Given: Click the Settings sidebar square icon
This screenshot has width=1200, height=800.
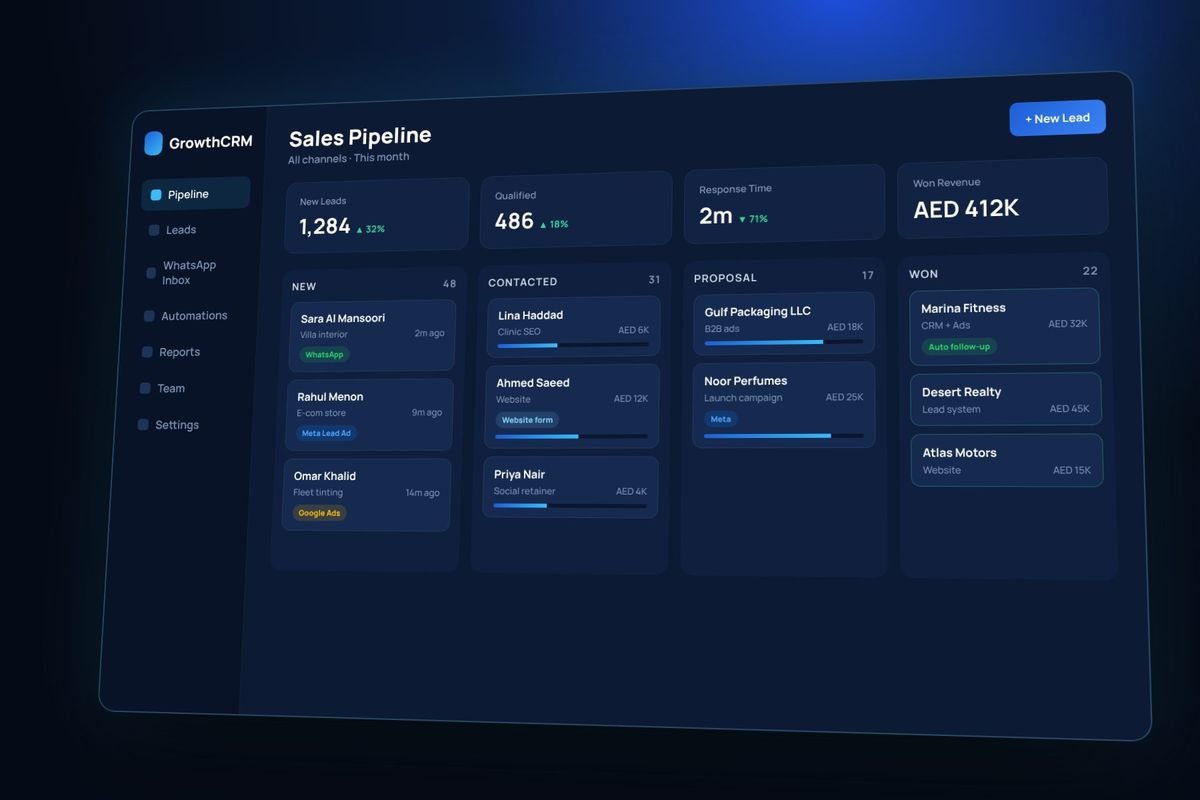Looking at the screenshot, I should (143, 425).
